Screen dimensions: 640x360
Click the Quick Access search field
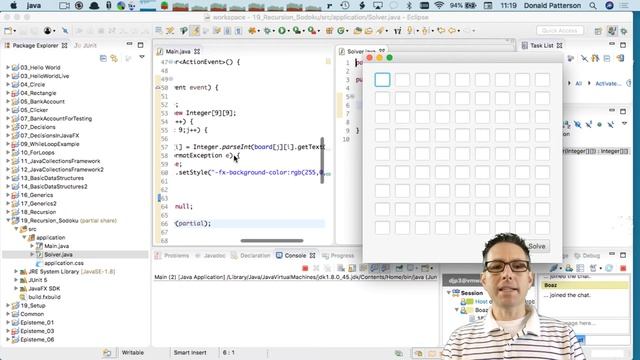(x=560, y=31)
